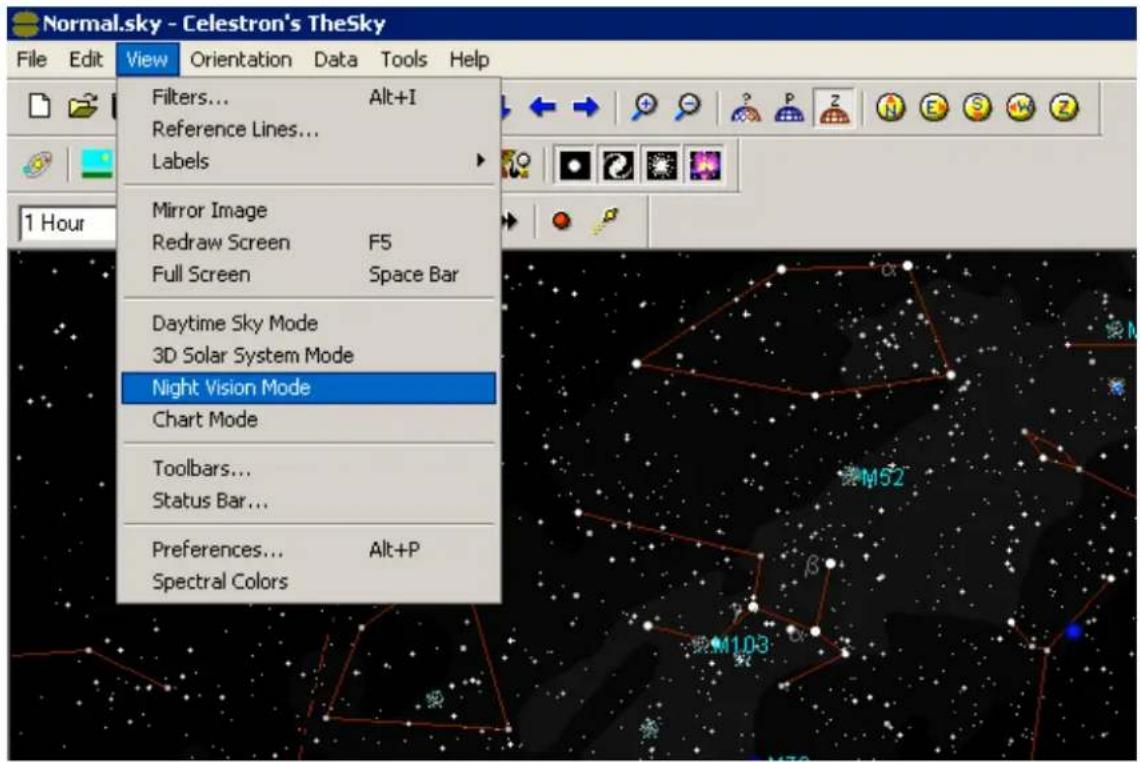Click the bright blue star in the sky chart

click(1073, 631)
